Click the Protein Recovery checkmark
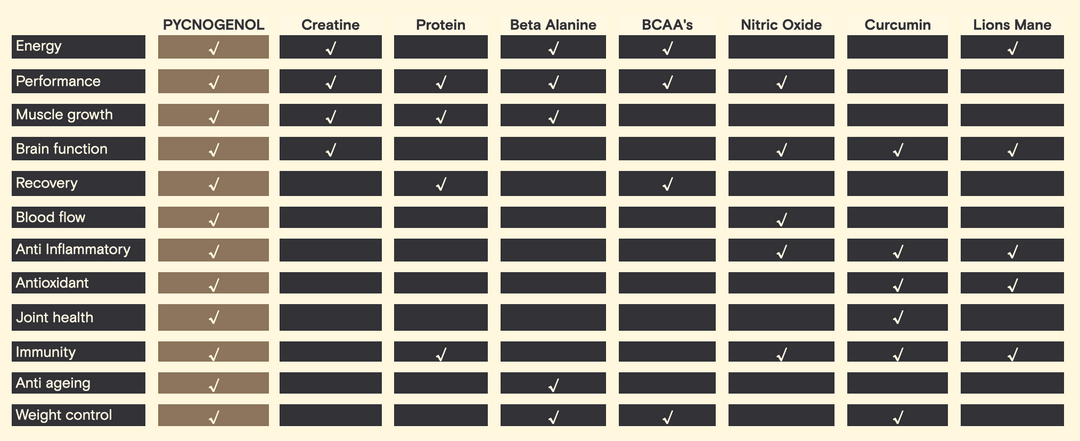 pos(441,184)
